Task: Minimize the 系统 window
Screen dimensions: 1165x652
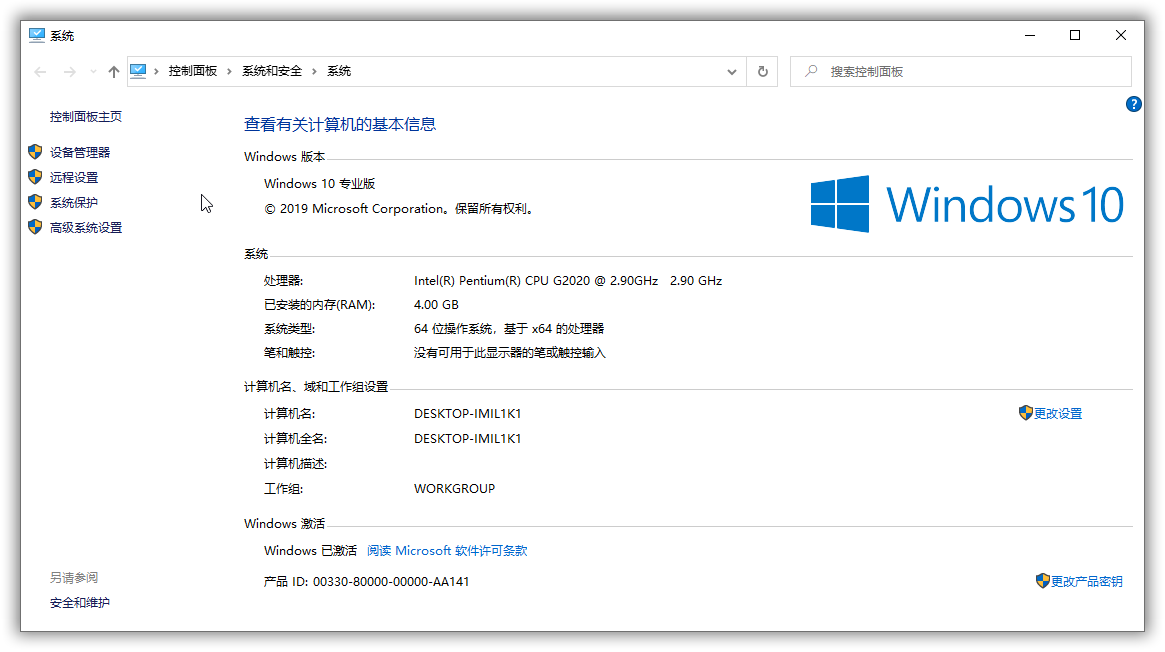Action: (x=1030, y=35)
